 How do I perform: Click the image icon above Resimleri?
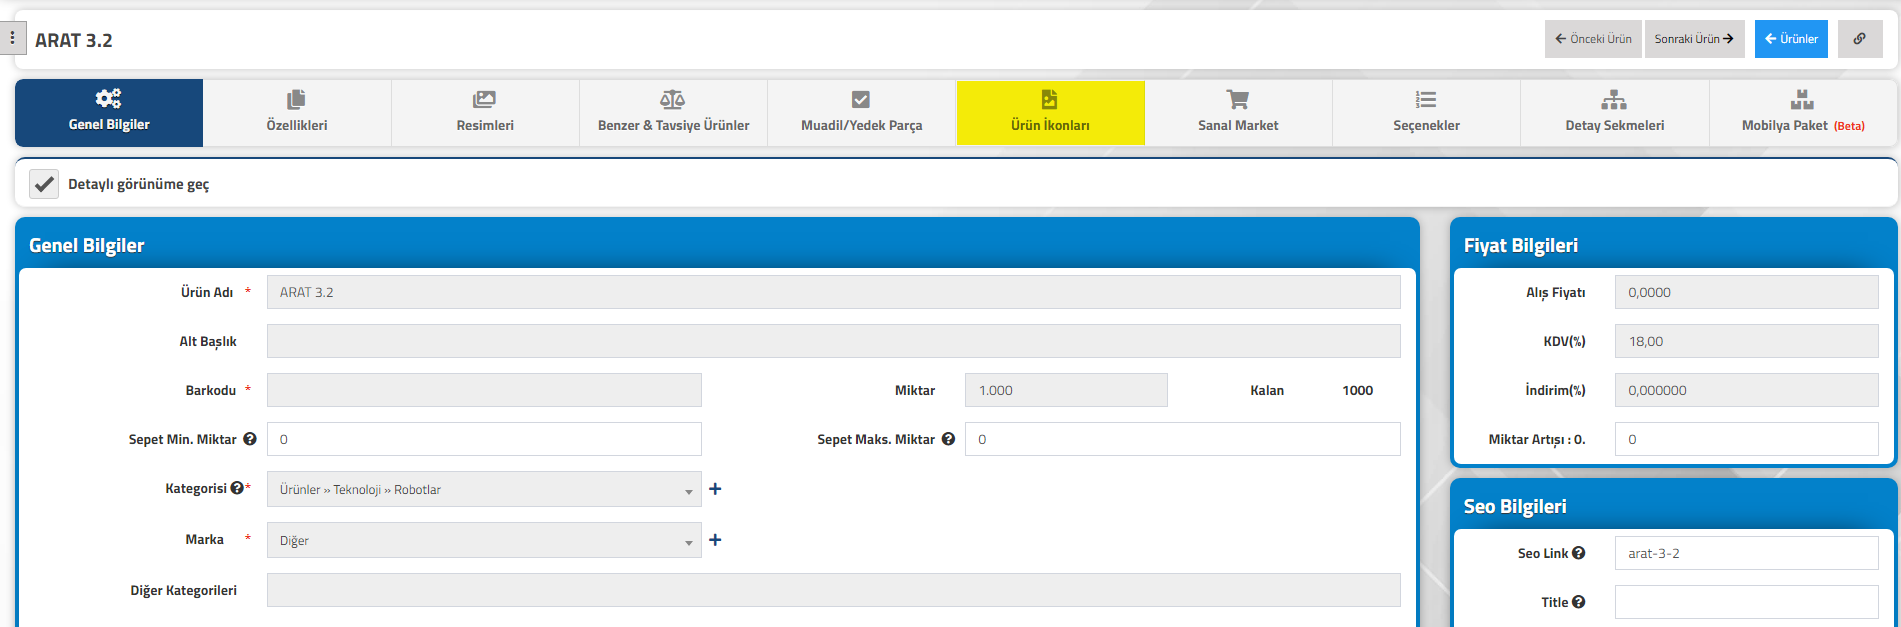[484, 99]
